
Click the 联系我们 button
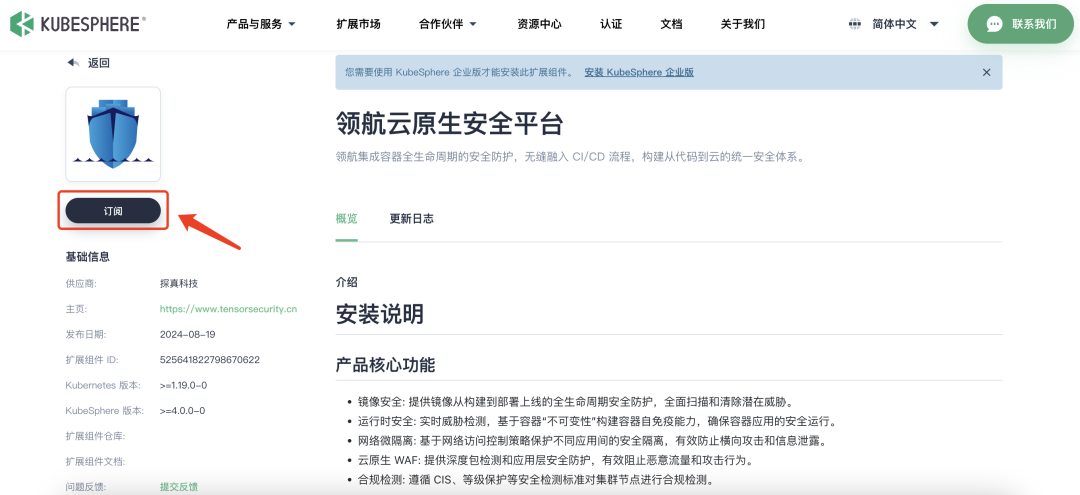pos(1020,24)
